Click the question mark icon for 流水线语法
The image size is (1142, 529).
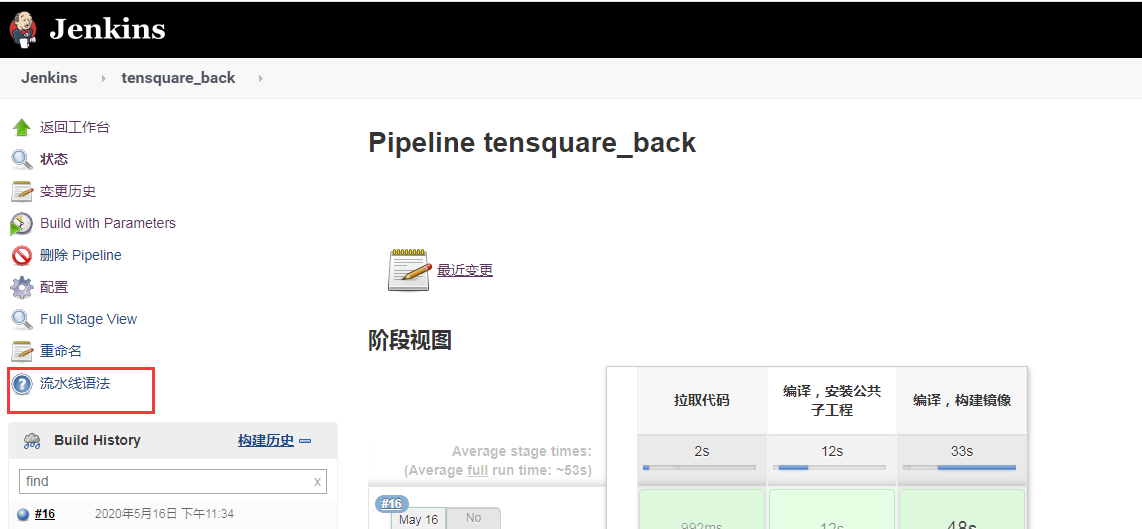[x=22, y=384]
